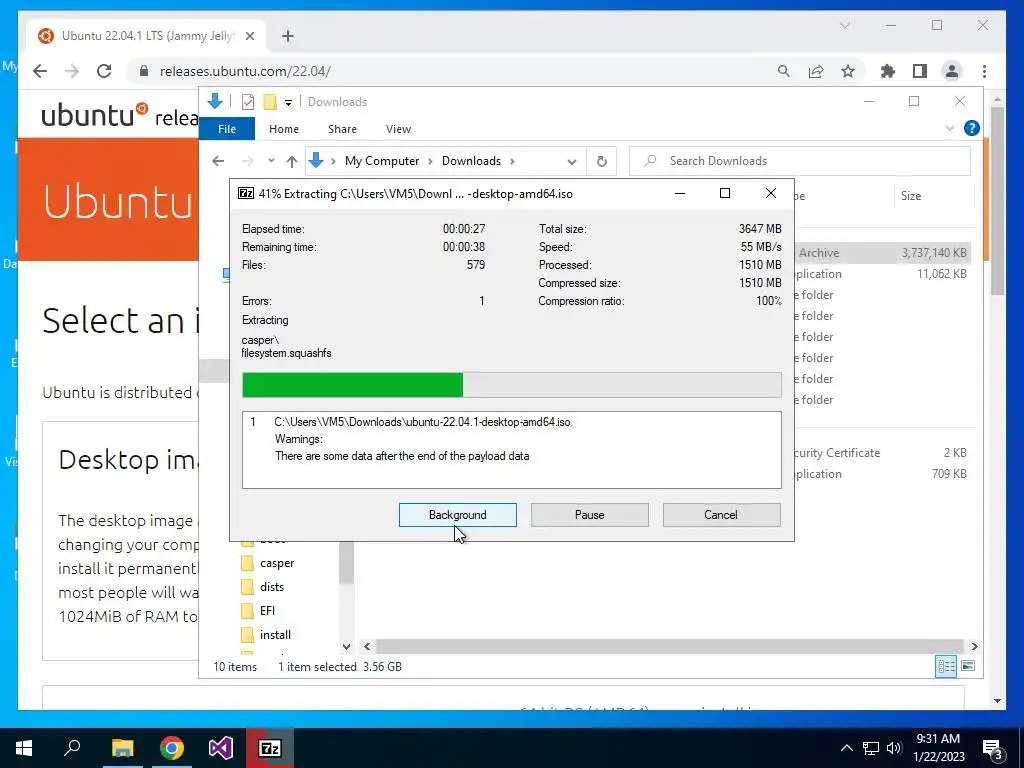Open the Home ribbon tab
1024x768 pixels.
pyautogui.click(x=283, y=129)
